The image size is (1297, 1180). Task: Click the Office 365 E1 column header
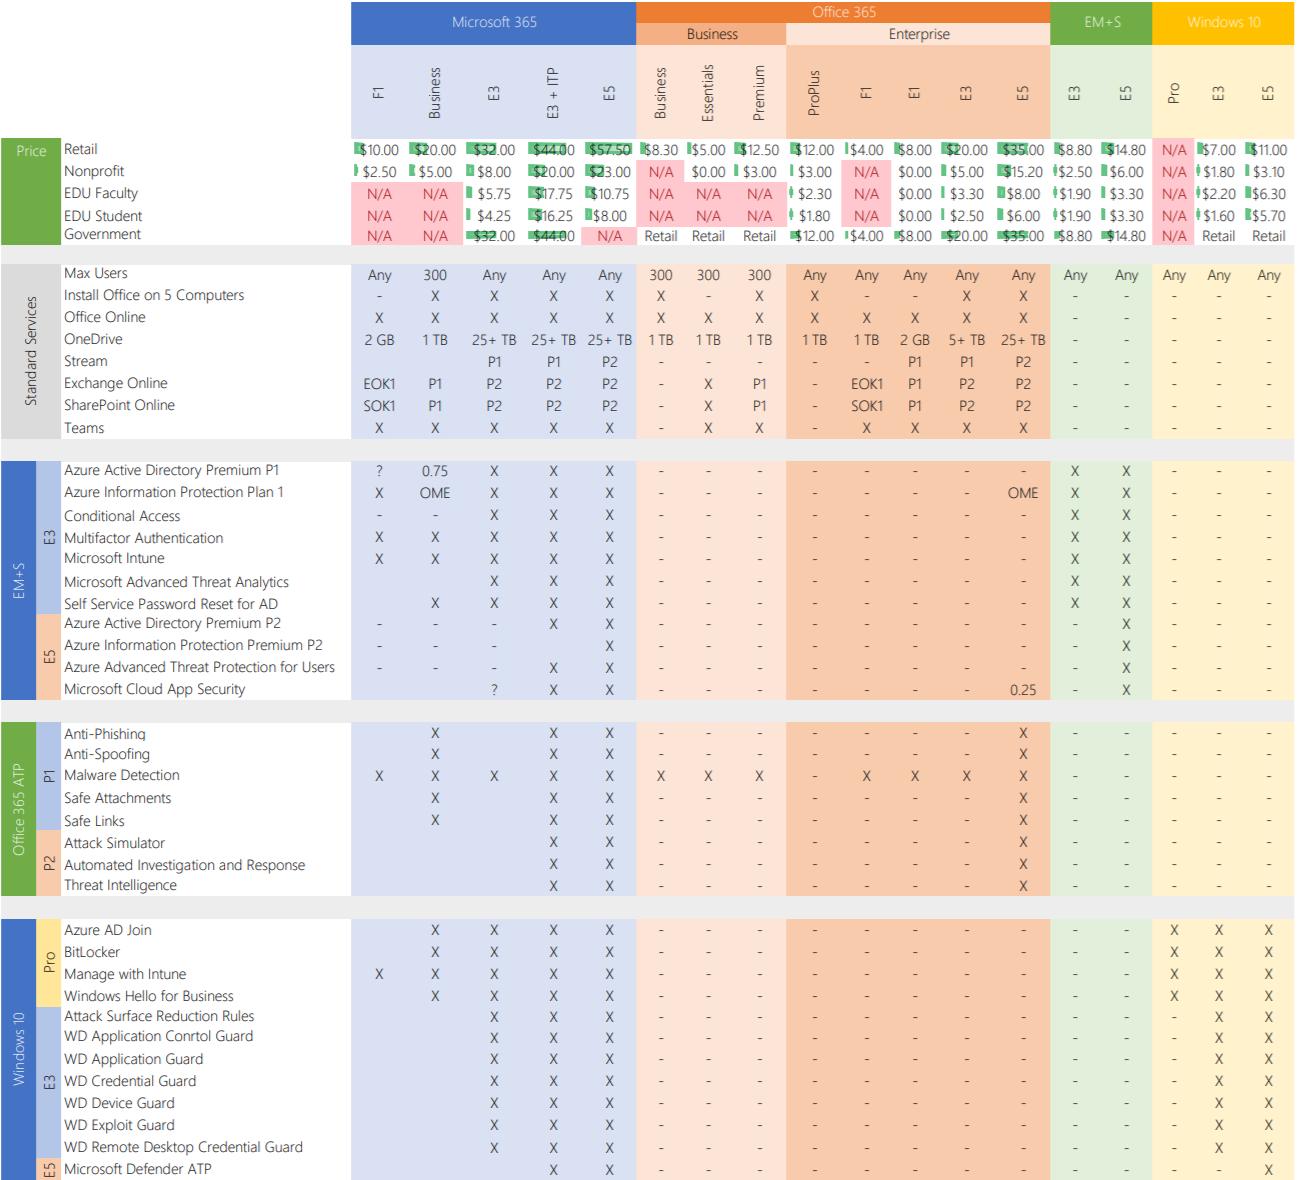tap(914, 93)
